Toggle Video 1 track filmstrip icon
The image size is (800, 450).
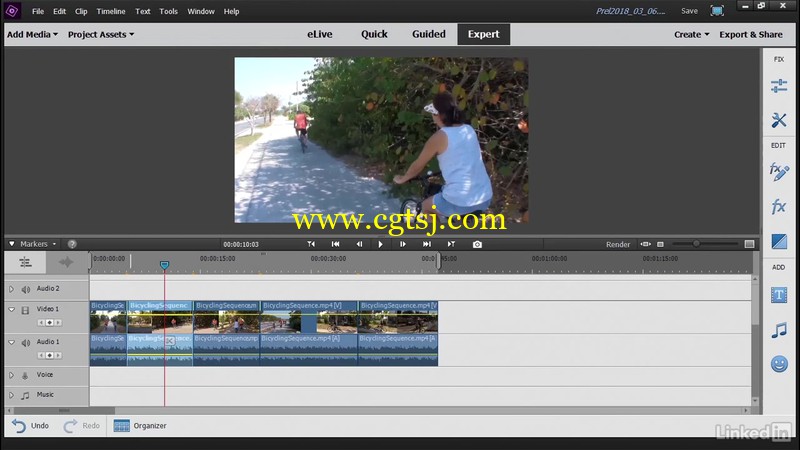coord(25,310)
